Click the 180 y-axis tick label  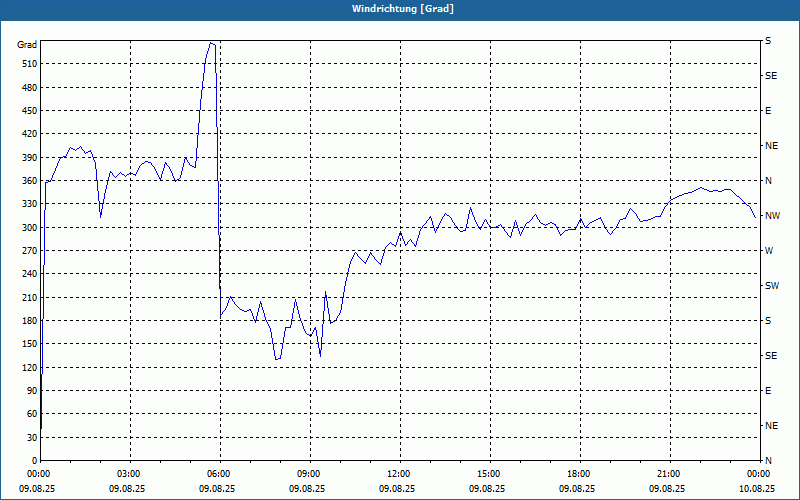coord(29,320)
